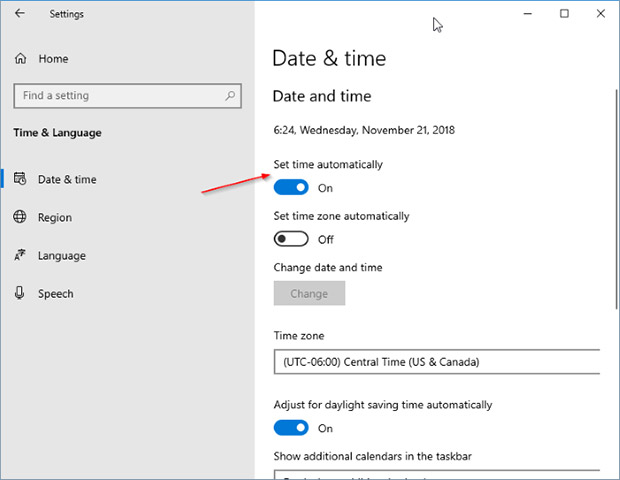
Task: Click the Time zone label
Action: [299, 336]
